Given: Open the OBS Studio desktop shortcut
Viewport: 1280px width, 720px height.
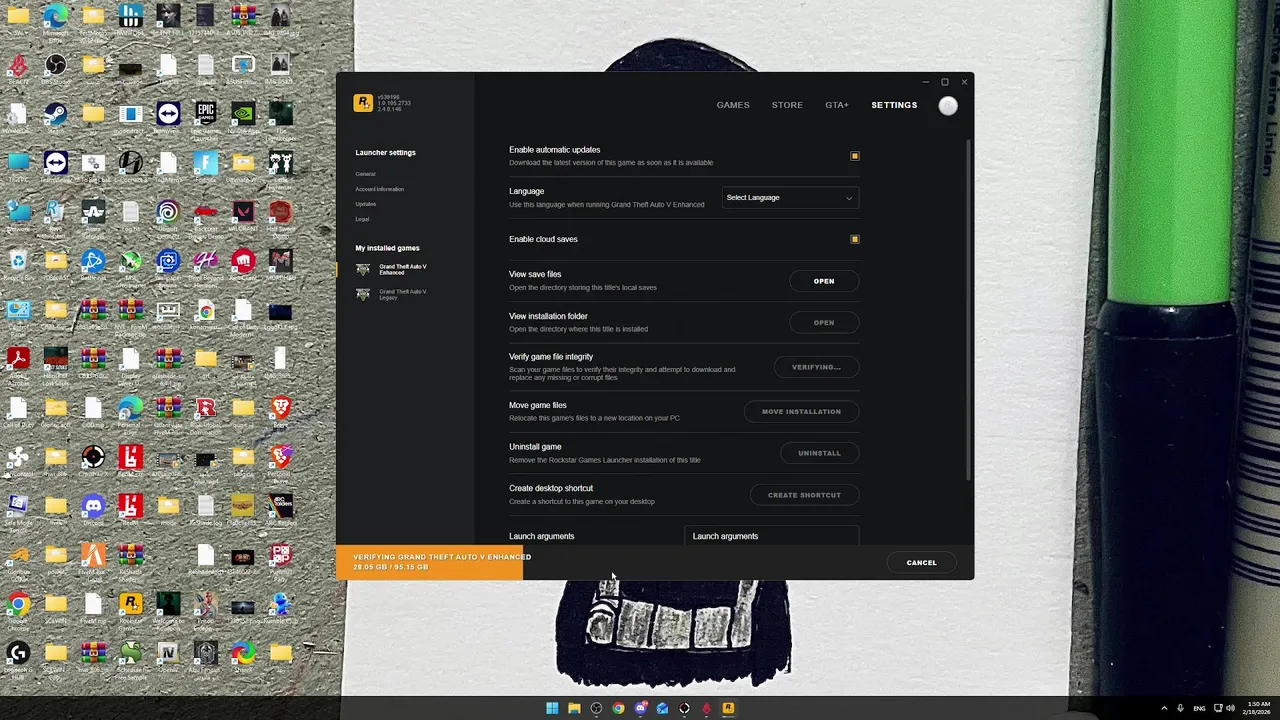Looking at the screenshot, I should pos(56,69).
